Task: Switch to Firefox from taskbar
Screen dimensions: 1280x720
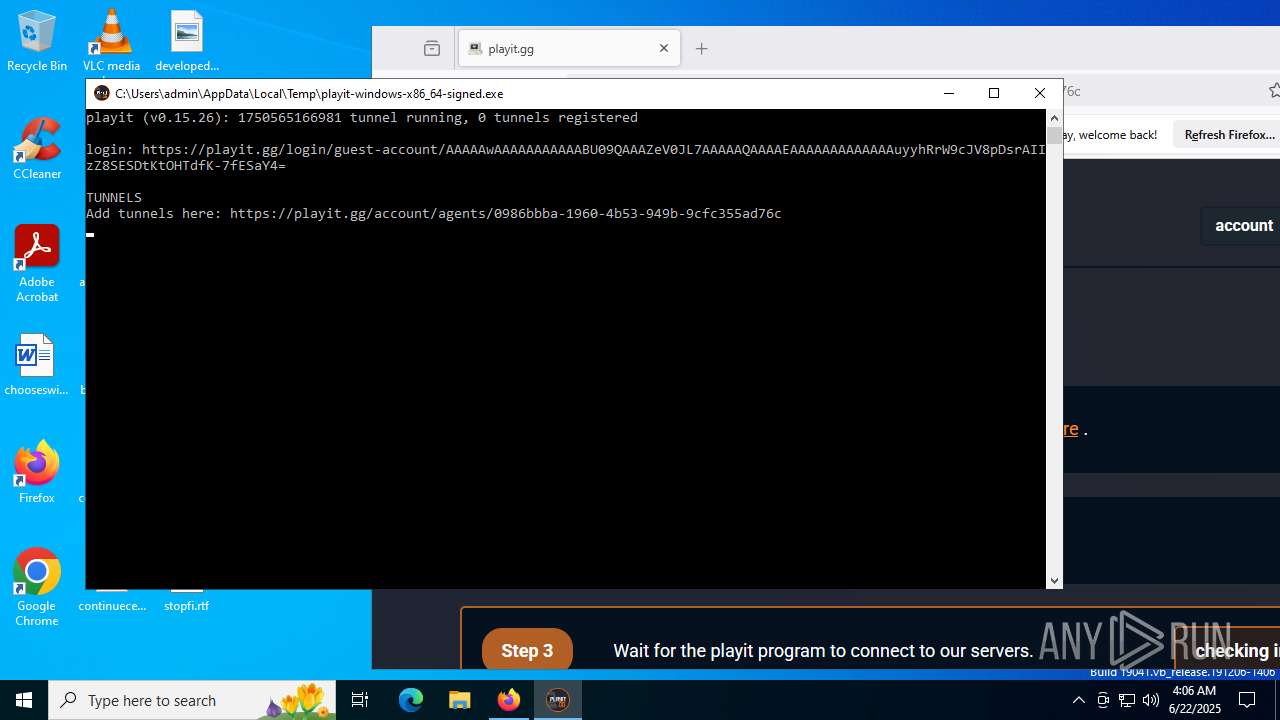Action: click(509, 700)
